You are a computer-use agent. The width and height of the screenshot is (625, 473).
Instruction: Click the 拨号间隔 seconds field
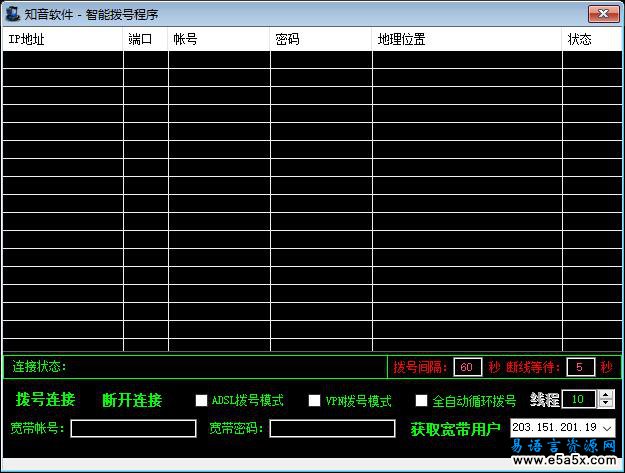point(467,367)
